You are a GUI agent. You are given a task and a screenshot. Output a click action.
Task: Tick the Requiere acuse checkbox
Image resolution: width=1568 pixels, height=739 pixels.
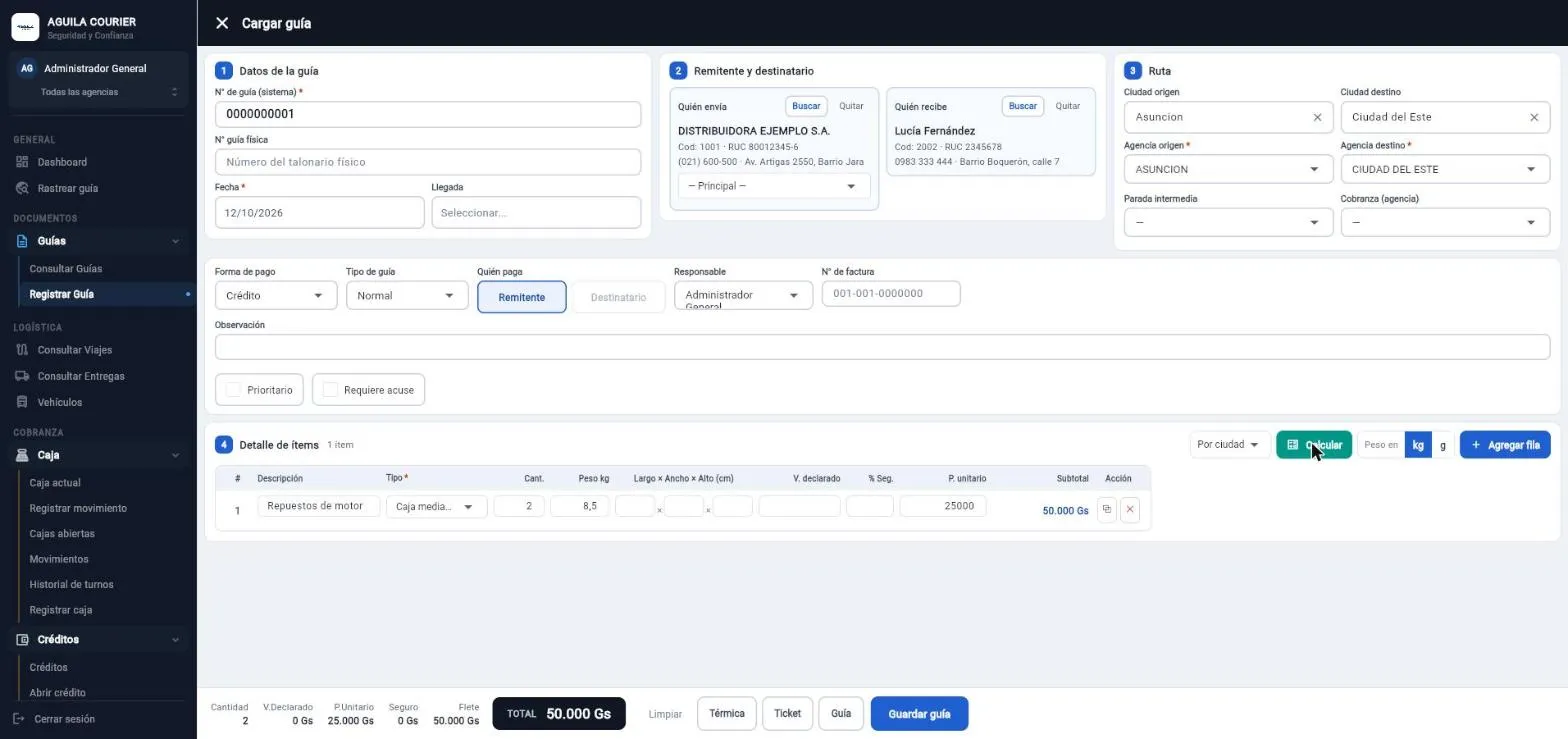pos(330,390)
